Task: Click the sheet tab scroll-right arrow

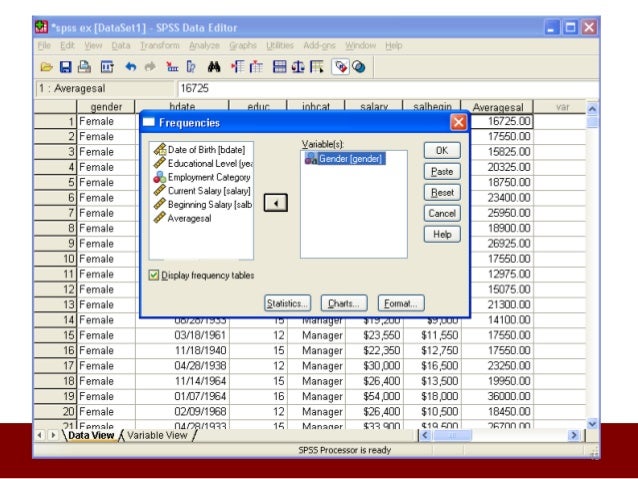Action: pos(52,435)
